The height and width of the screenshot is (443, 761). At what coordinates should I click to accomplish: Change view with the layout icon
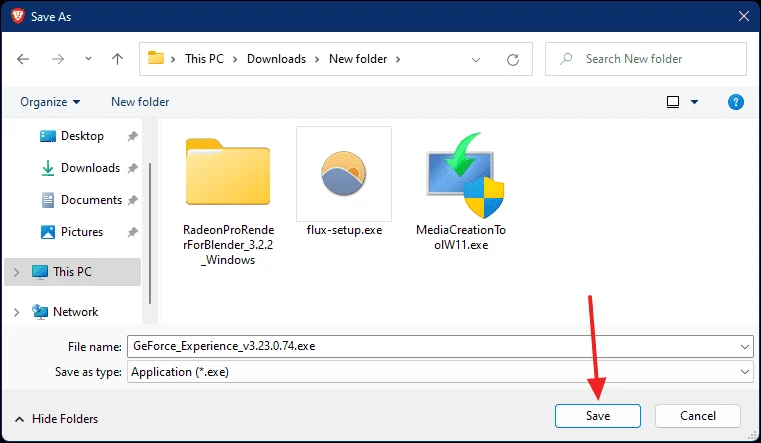(673, 102)
